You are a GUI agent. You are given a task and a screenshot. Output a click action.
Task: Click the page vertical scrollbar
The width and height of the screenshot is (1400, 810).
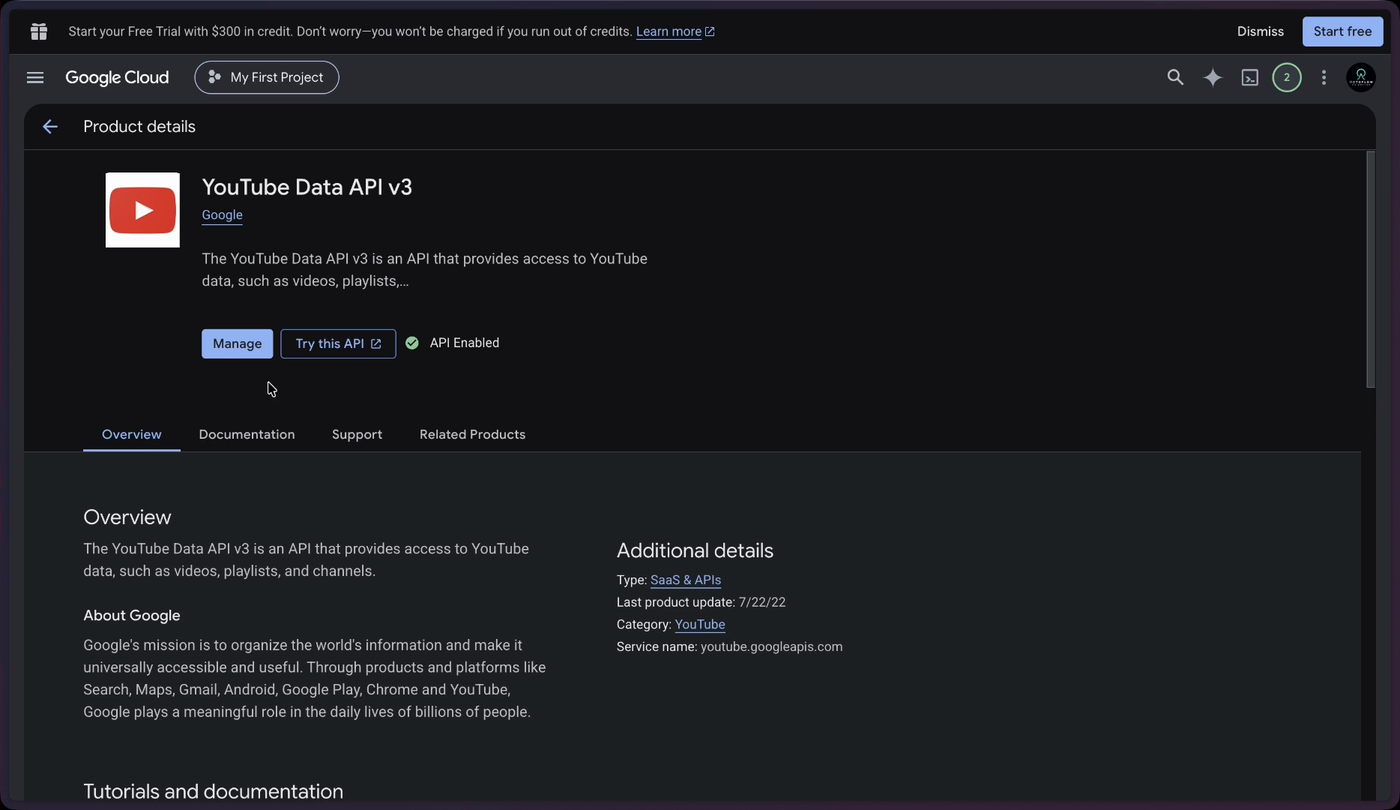[1370, 270]
